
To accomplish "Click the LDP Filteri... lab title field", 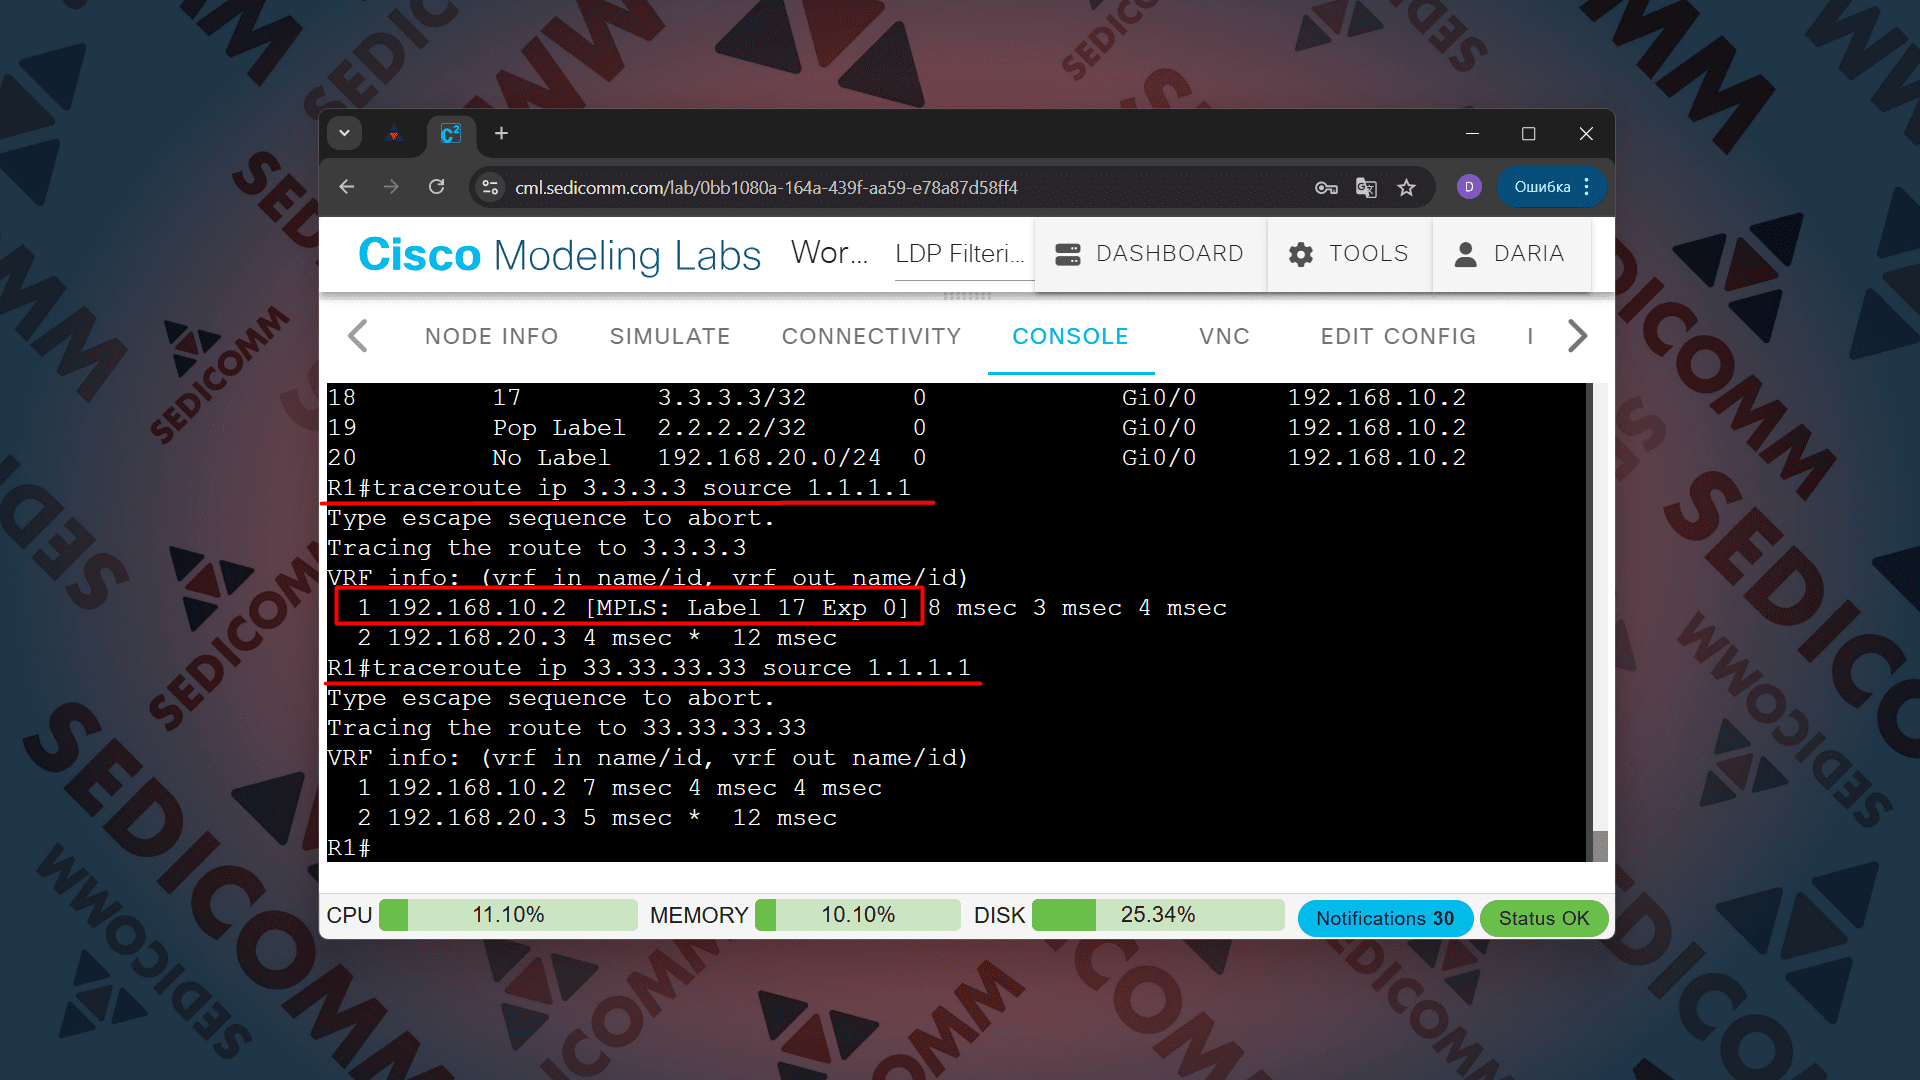I will tap(963, 254).
